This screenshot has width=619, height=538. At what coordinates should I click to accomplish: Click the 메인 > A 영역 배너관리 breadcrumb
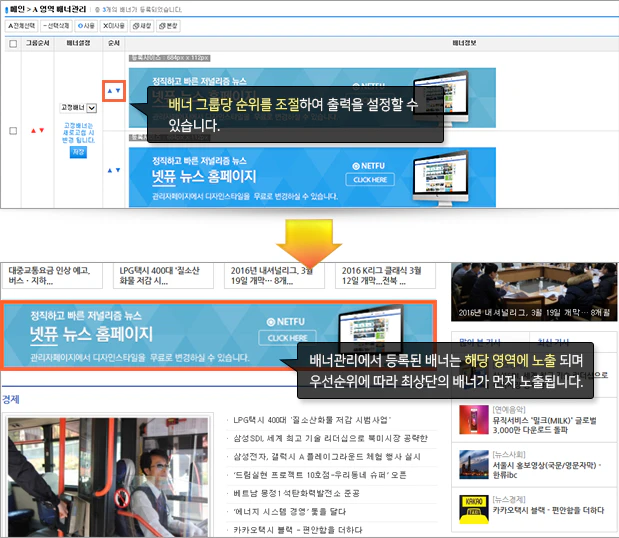click(x=48, y=9)
